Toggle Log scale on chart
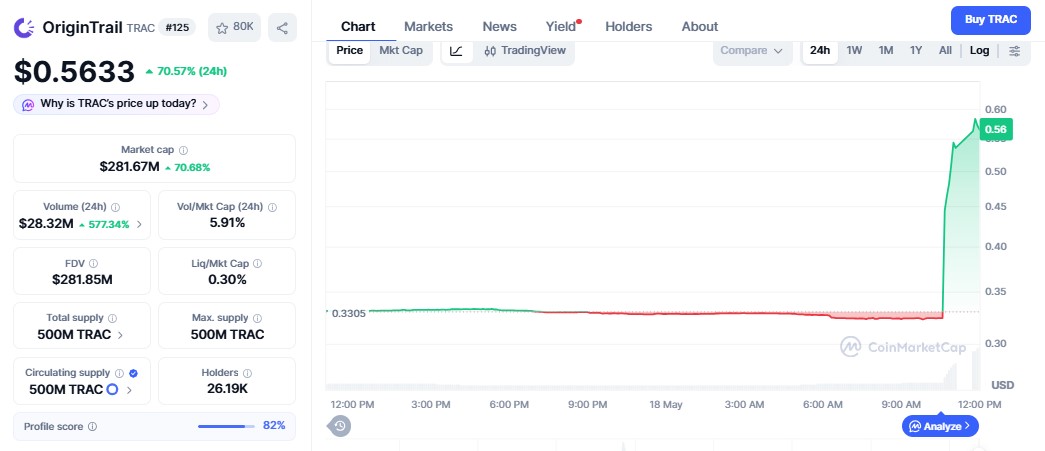 980,51
